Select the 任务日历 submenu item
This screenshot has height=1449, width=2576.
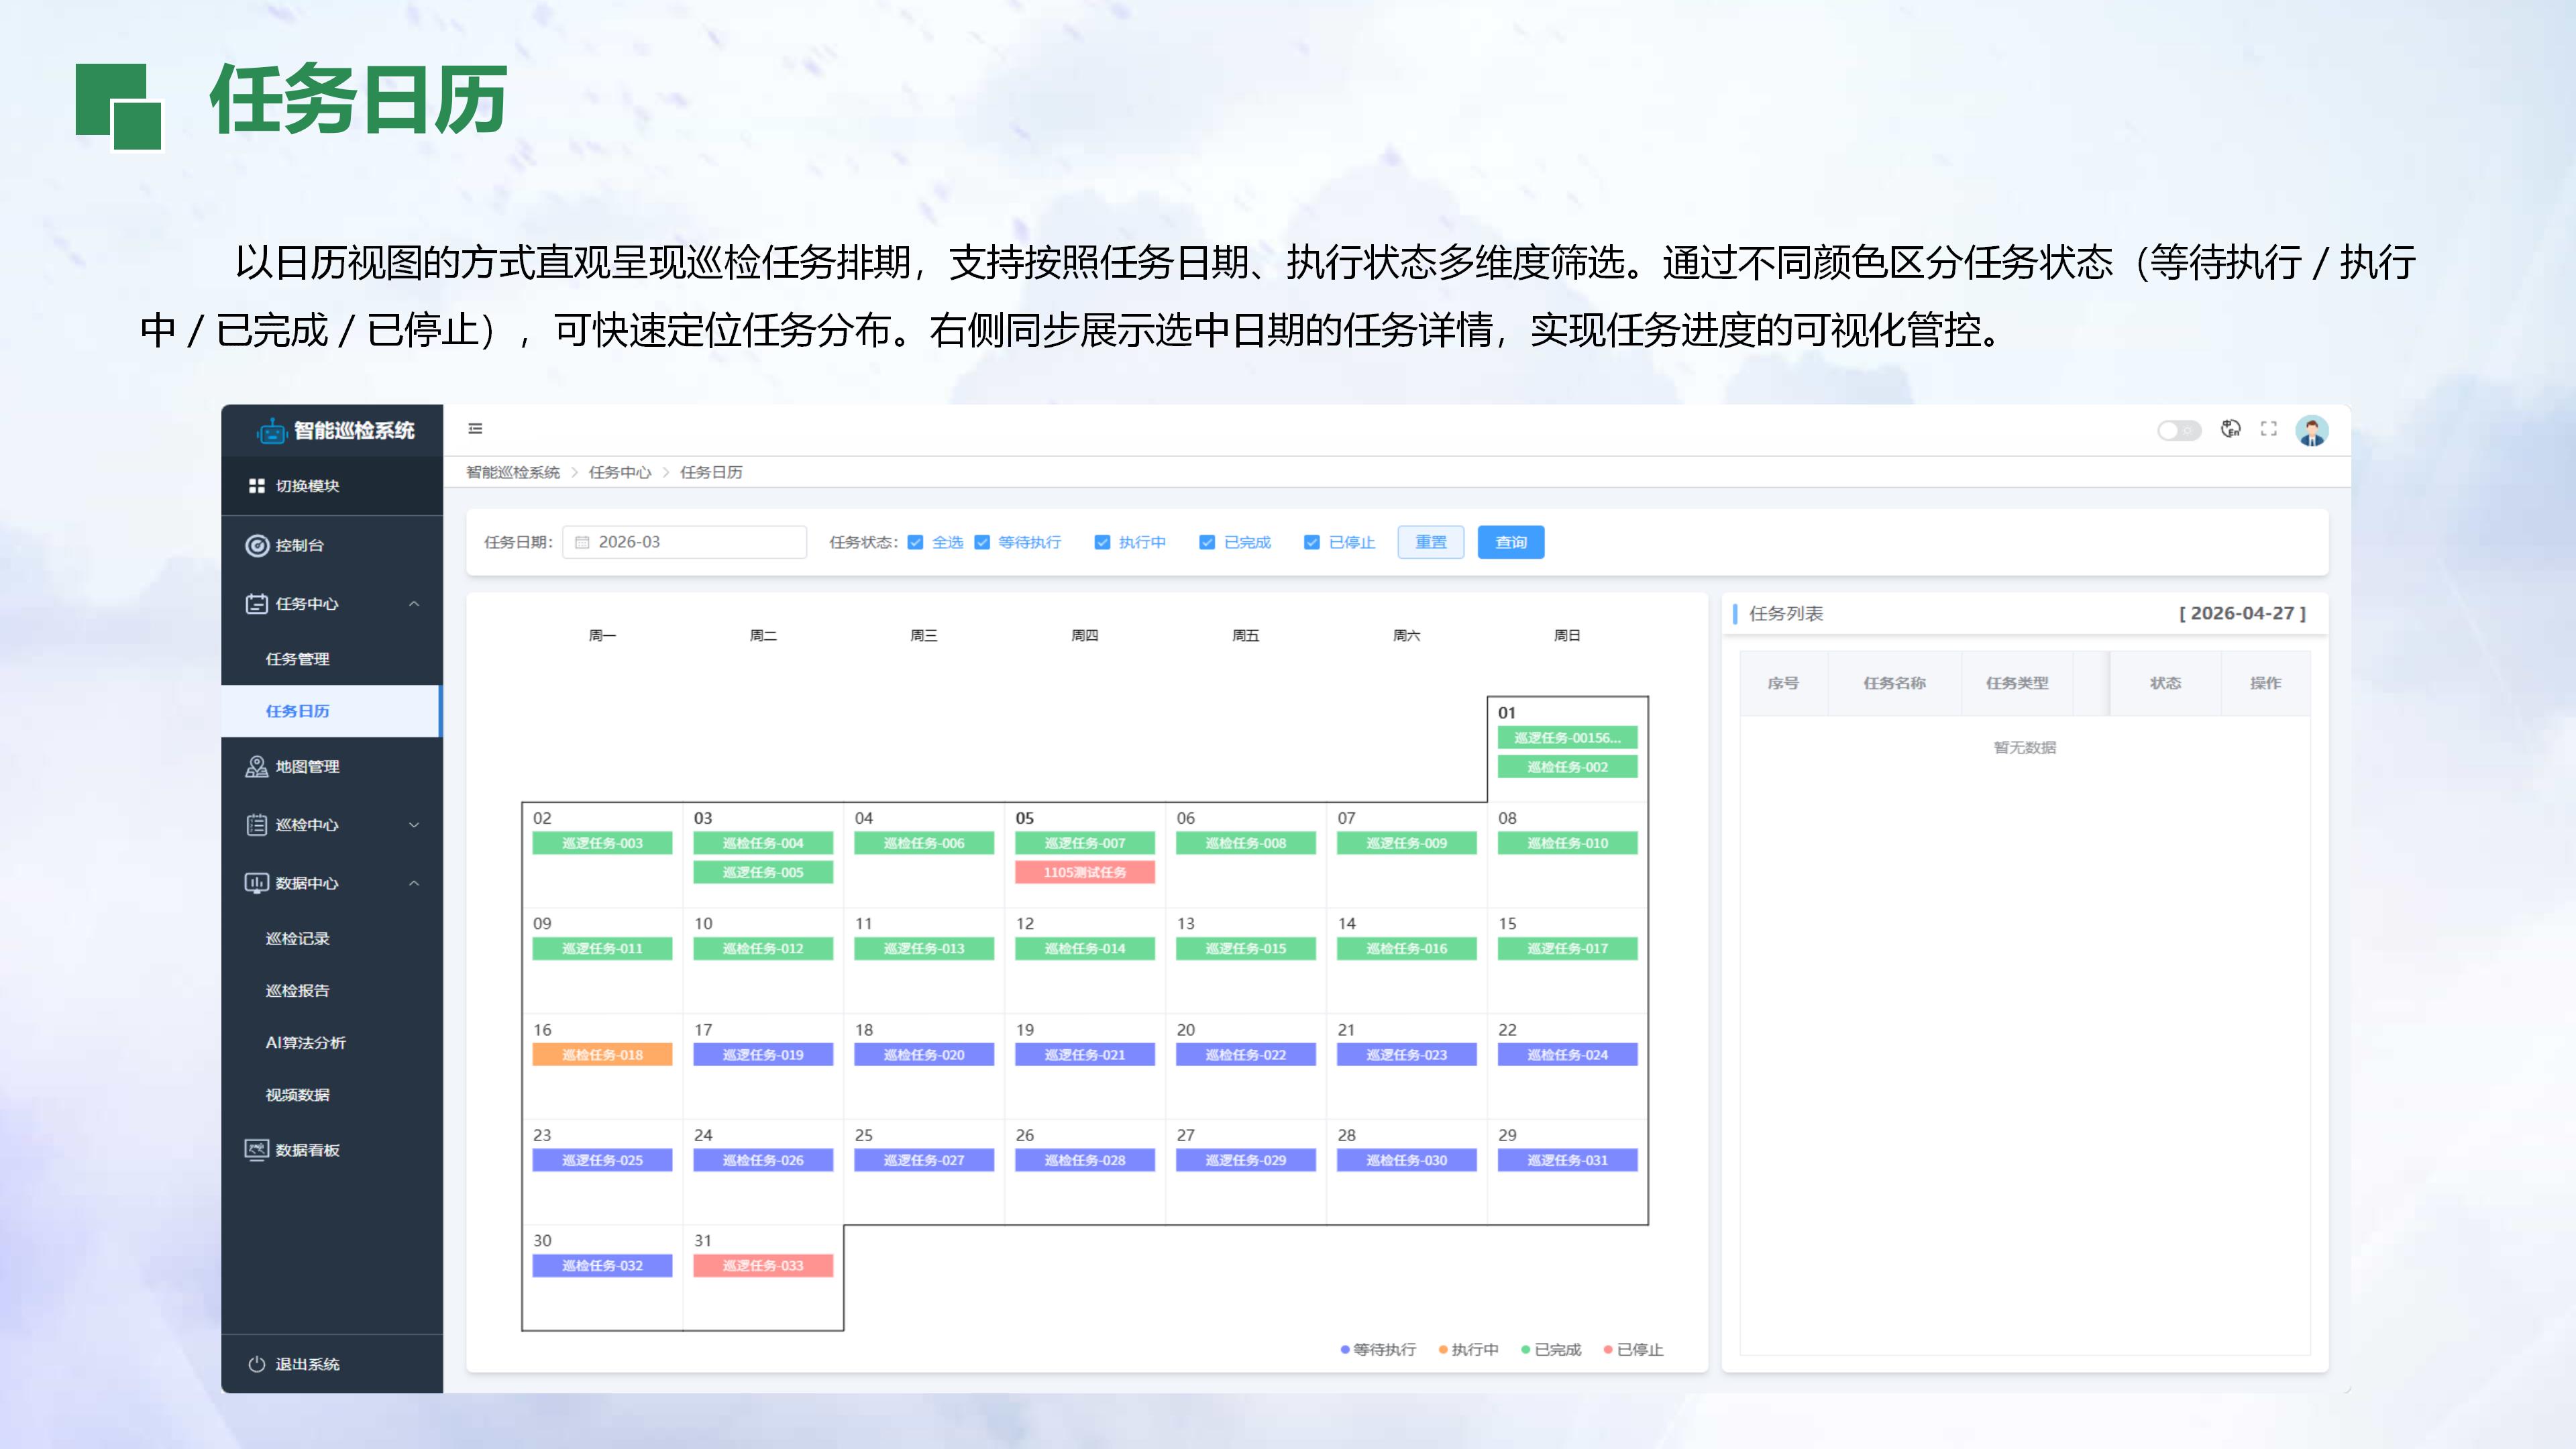(x=331, y=711)
